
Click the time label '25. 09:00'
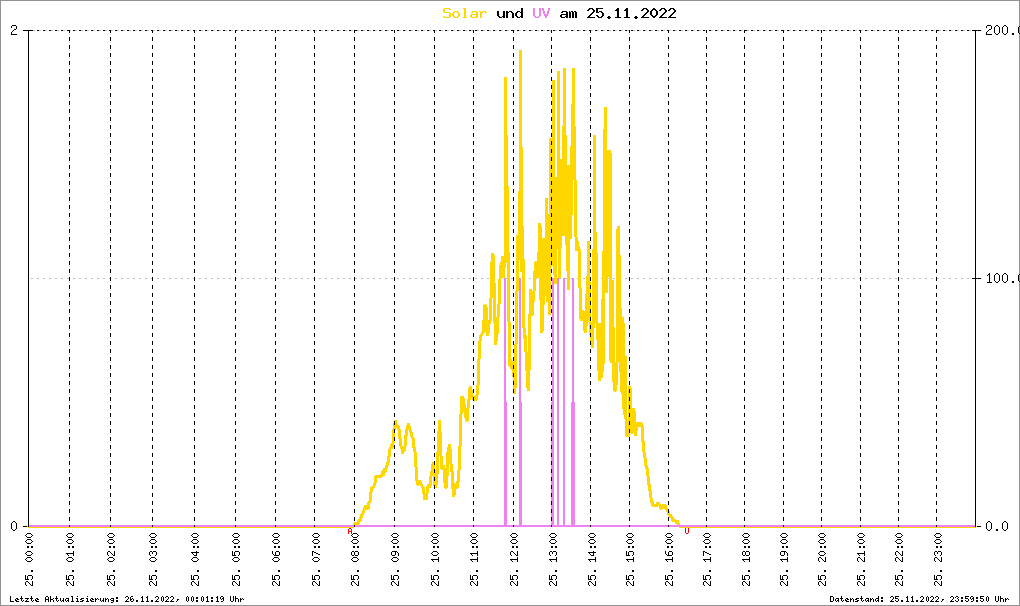(x=395, y=560)
